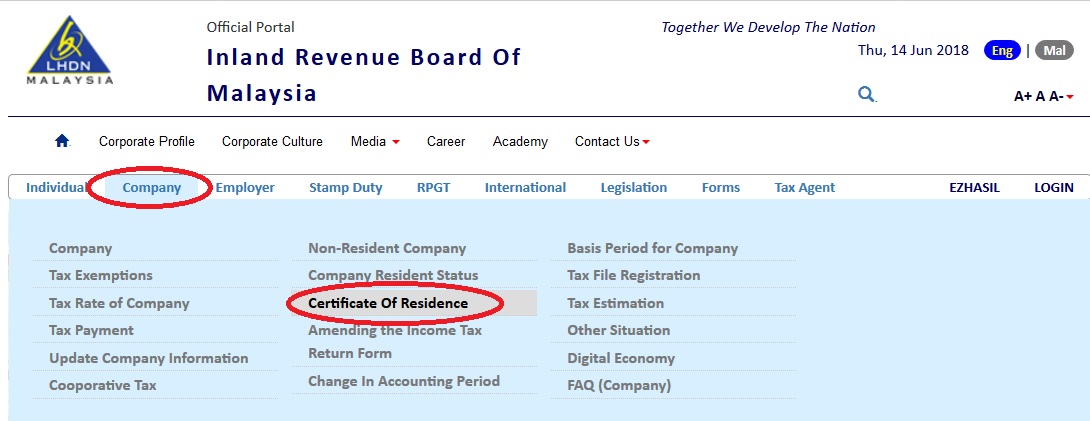
Task: Expand the Media dropdown menu
Action: tap(375, 141)
